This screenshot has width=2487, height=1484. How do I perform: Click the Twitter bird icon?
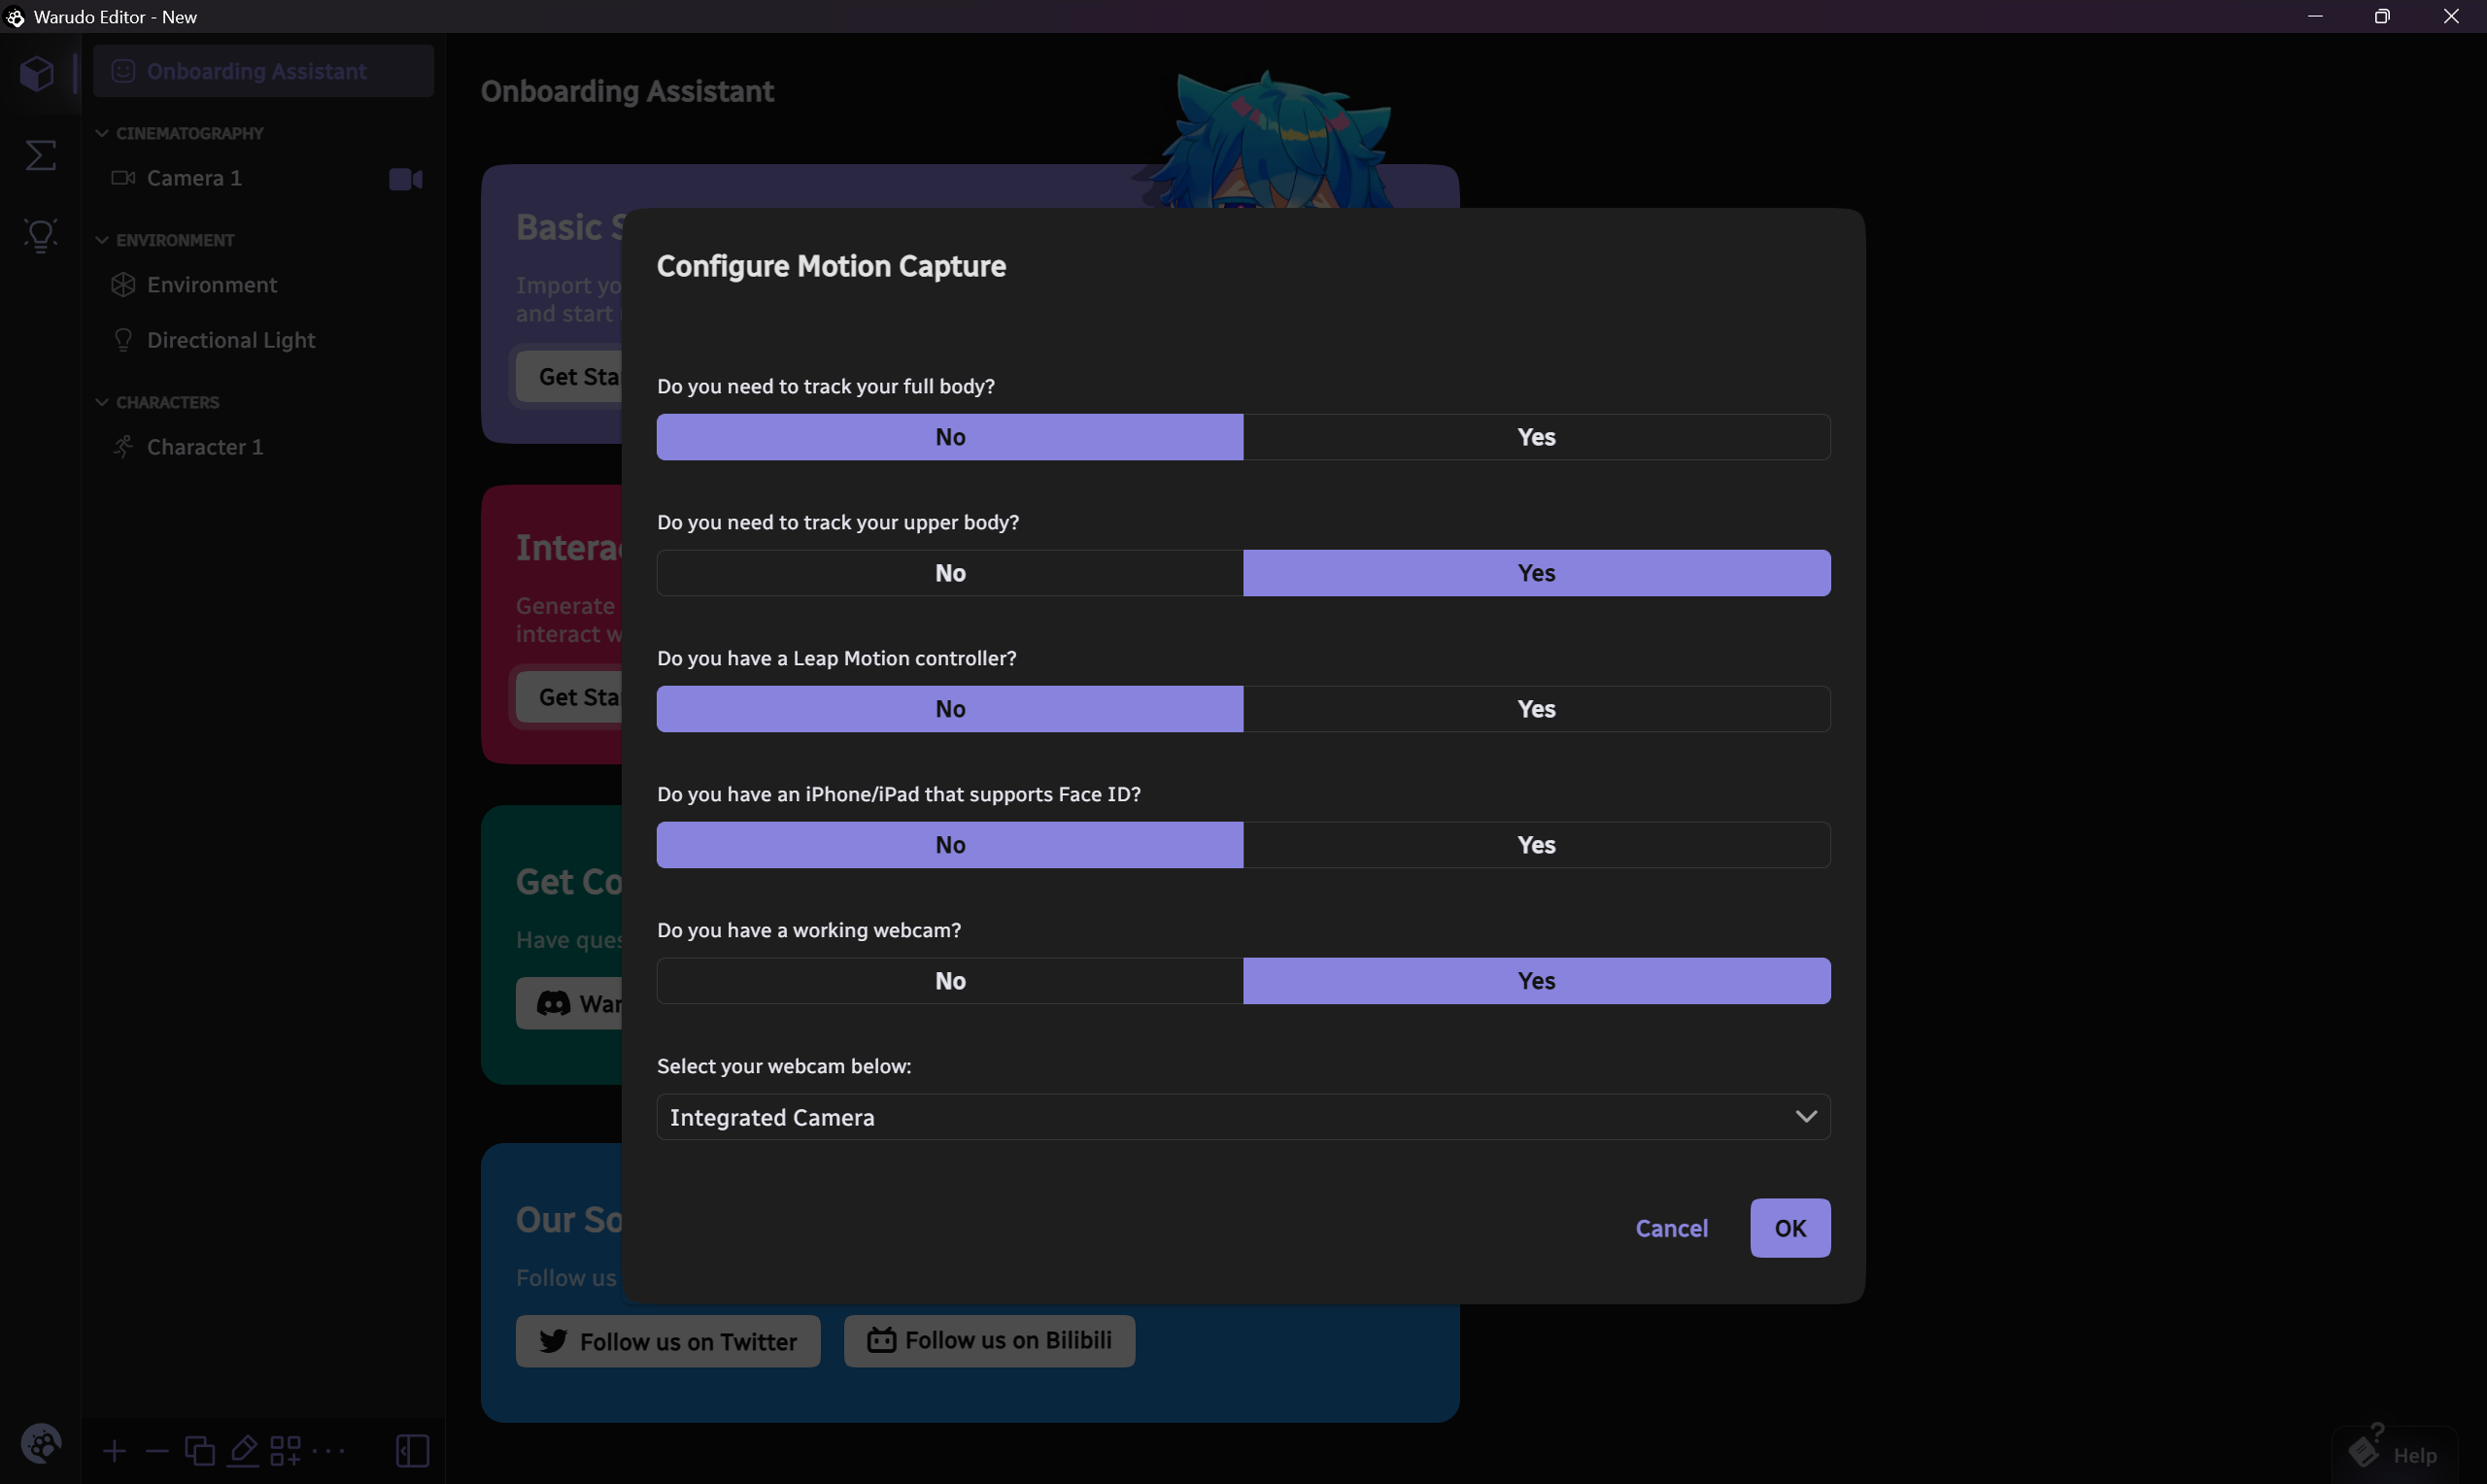[x=553, y=1341]
